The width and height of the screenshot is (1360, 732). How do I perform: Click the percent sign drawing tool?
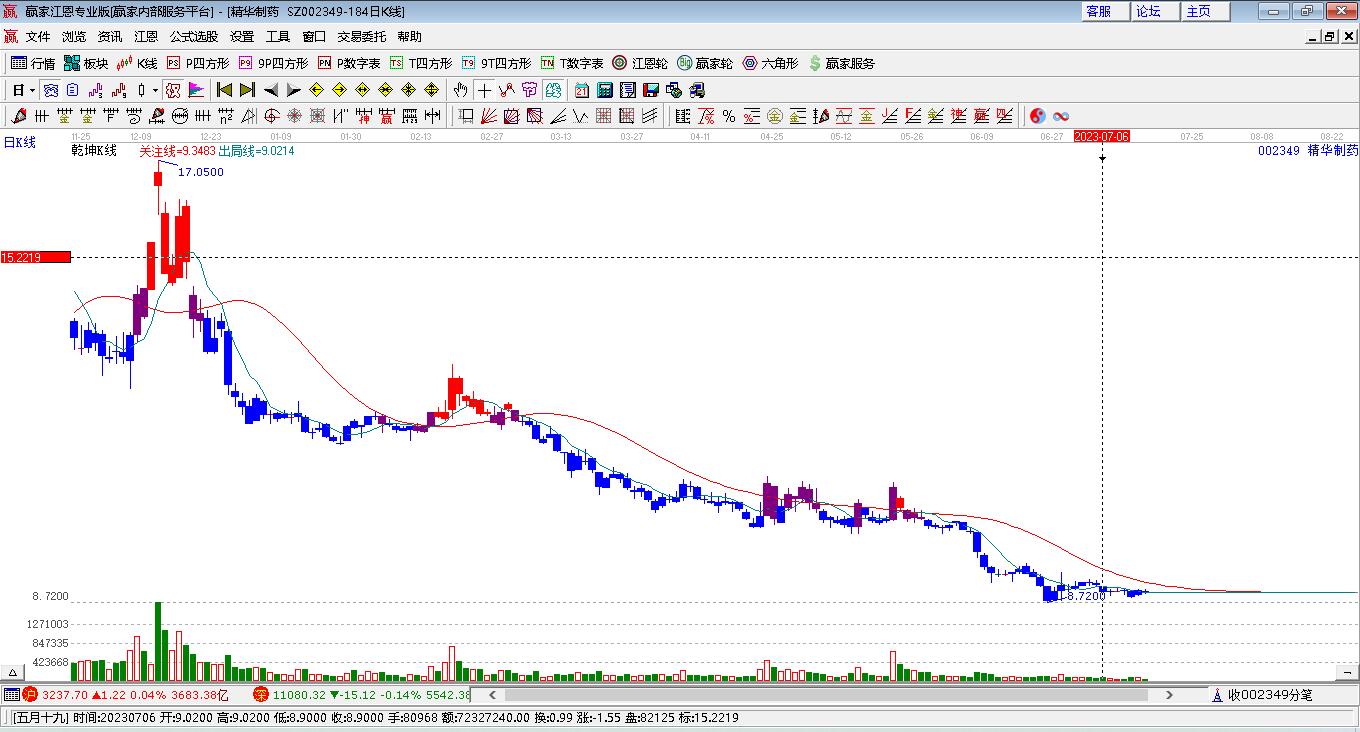[x=729, y=116]
